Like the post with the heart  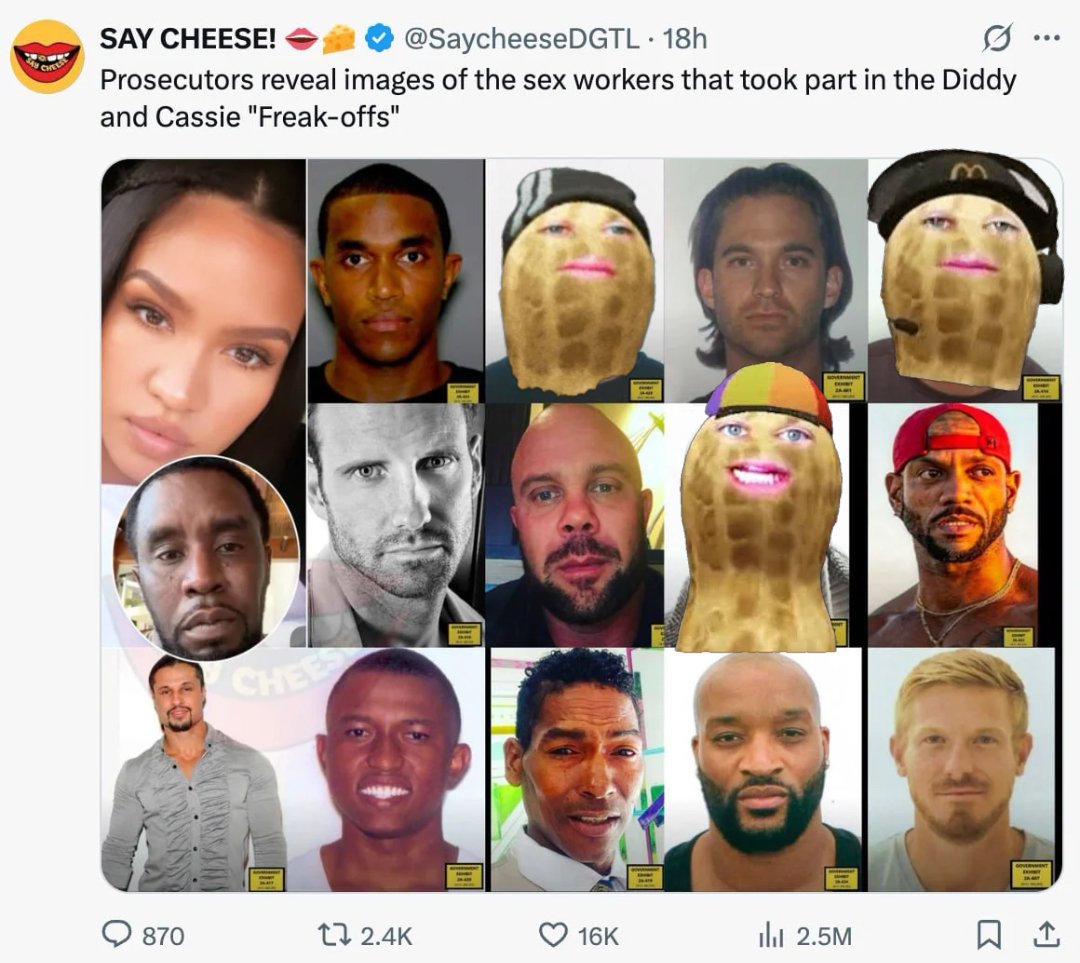[553, 934]
